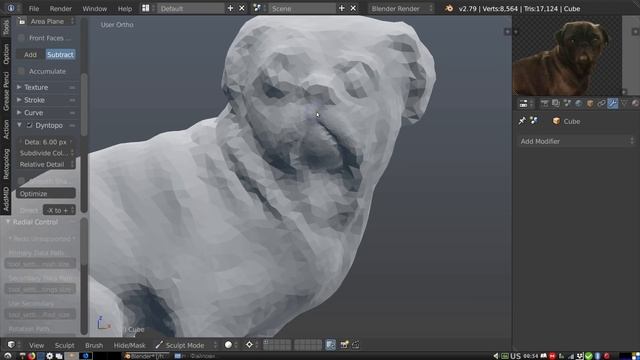Click the scene icon next to pin

pos(533,120)
